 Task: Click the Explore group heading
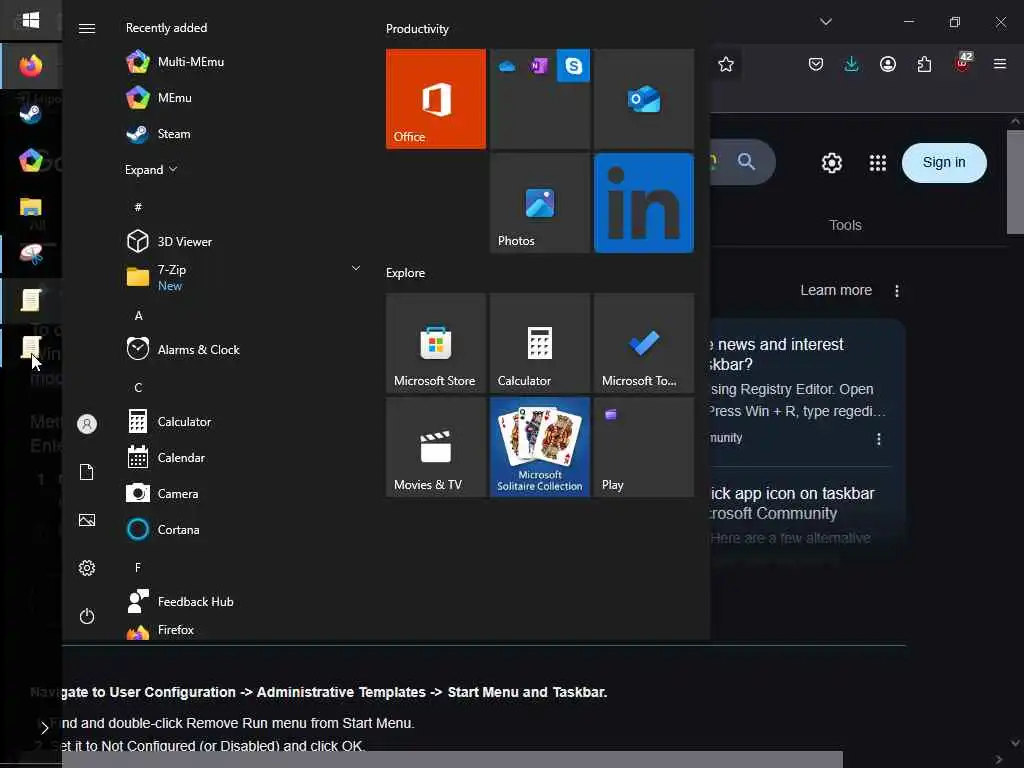pyautogui.click(x=406, y=273)
